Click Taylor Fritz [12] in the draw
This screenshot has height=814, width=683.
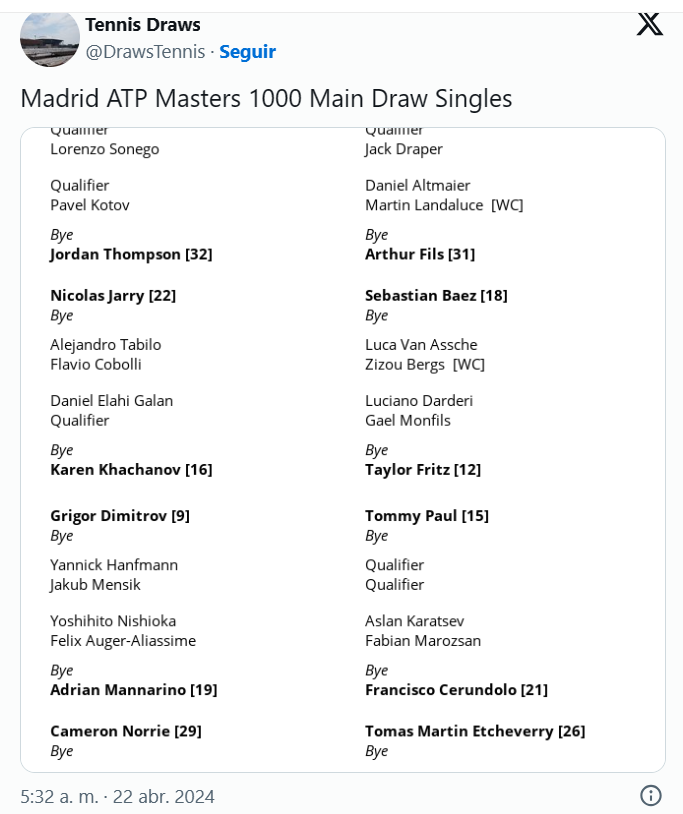tap(423, 470)
